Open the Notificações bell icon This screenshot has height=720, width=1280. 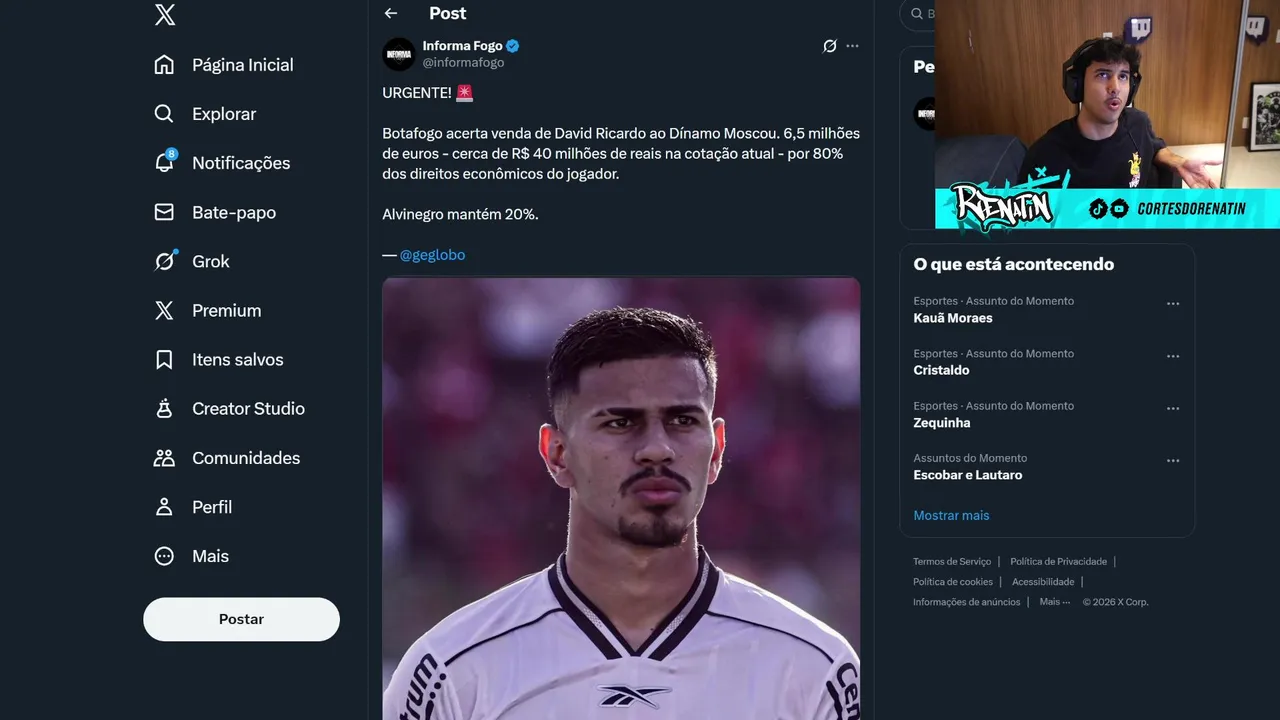[165, 163]
